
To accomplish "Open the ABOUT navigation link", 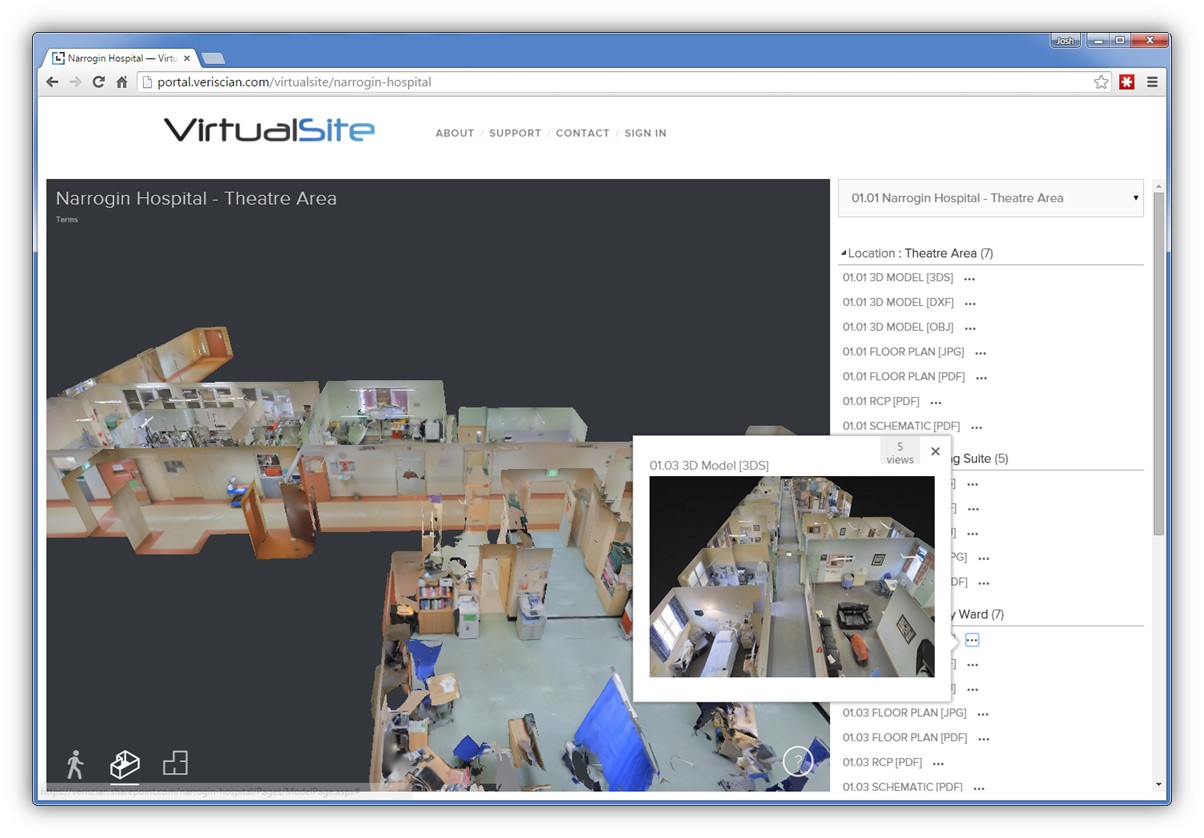I will click(455, 133).
